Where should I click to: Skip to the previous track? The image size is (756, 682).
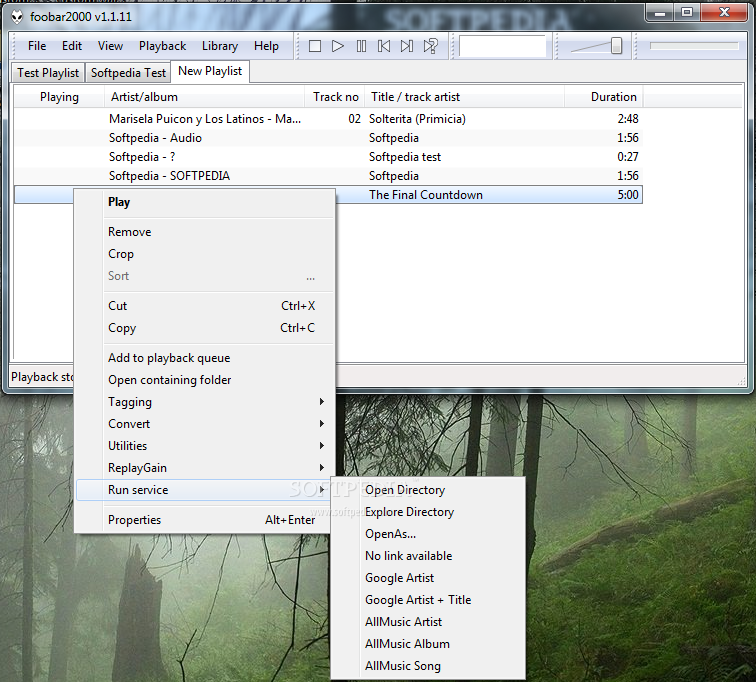point(384,46)
